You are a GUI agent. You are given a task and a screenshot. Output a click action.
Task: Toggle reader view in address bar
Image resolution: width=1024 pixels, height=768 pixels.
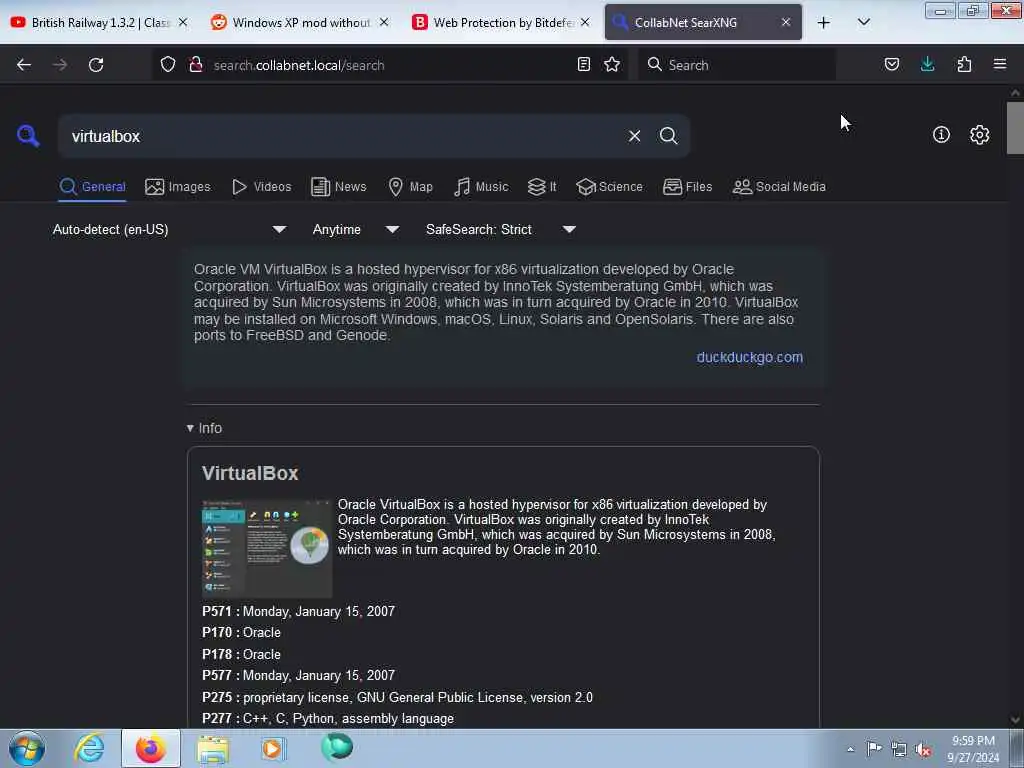pos(584,64)
